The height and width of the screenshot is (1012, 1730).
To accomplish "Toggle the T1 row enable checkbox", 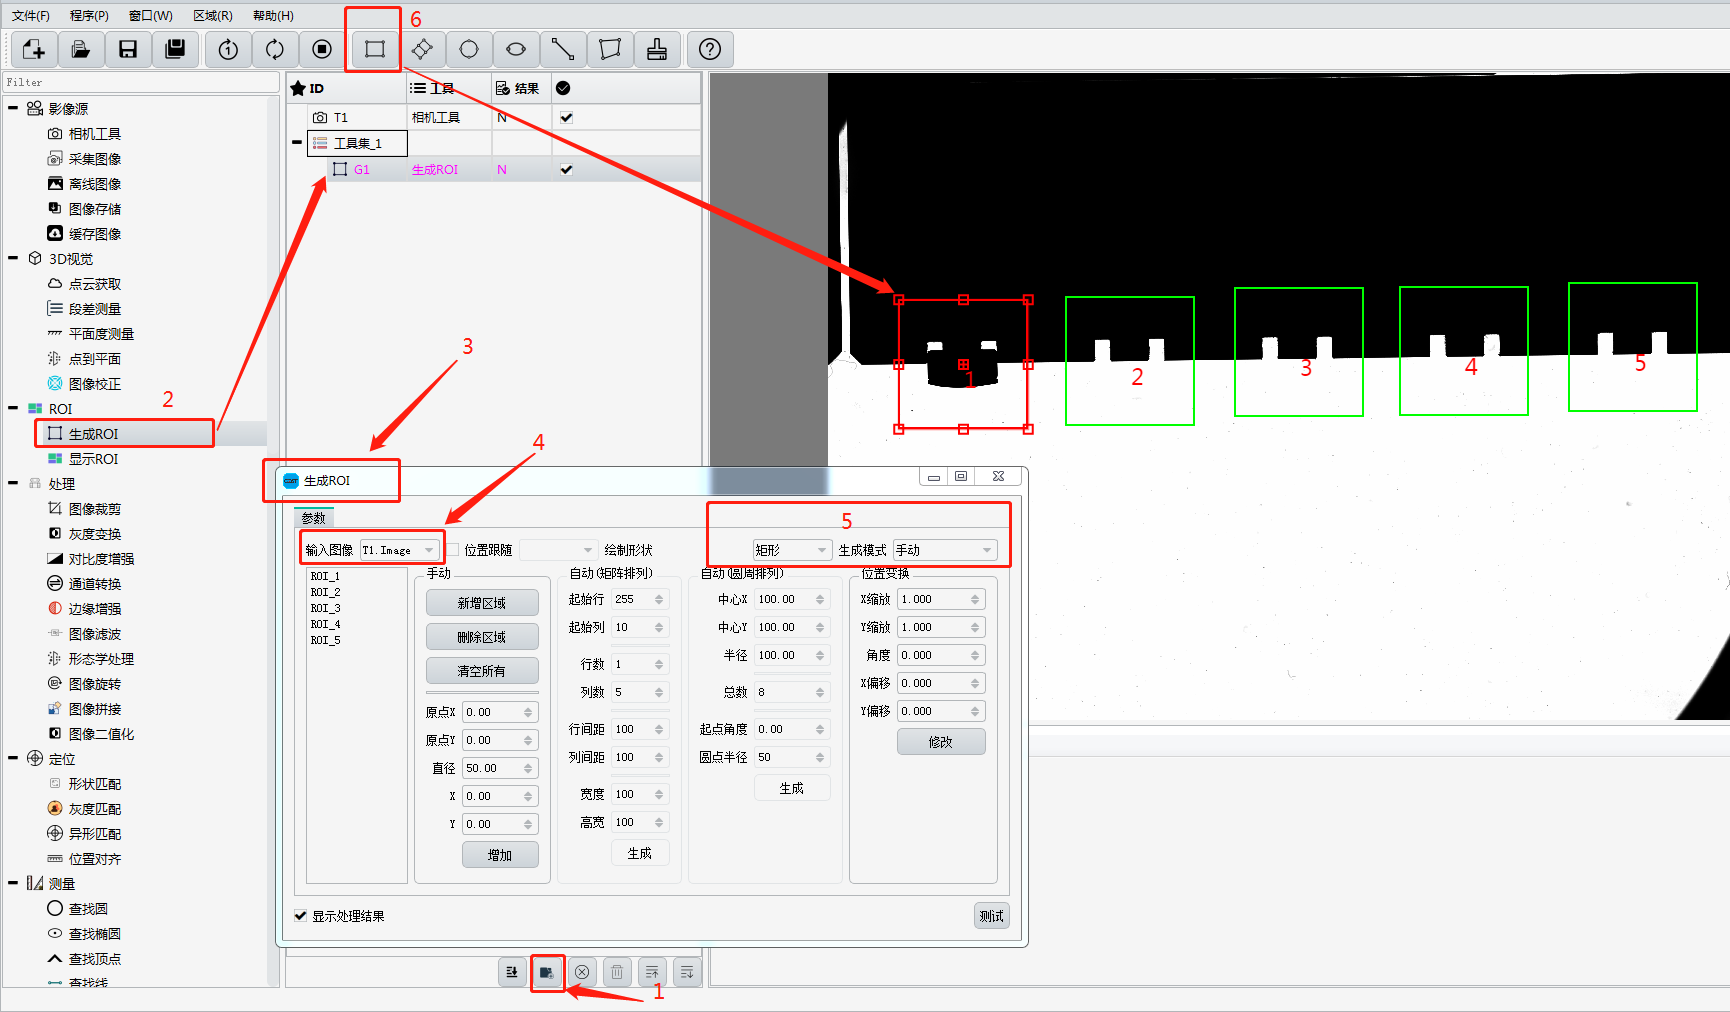I will tap(566, 117).
